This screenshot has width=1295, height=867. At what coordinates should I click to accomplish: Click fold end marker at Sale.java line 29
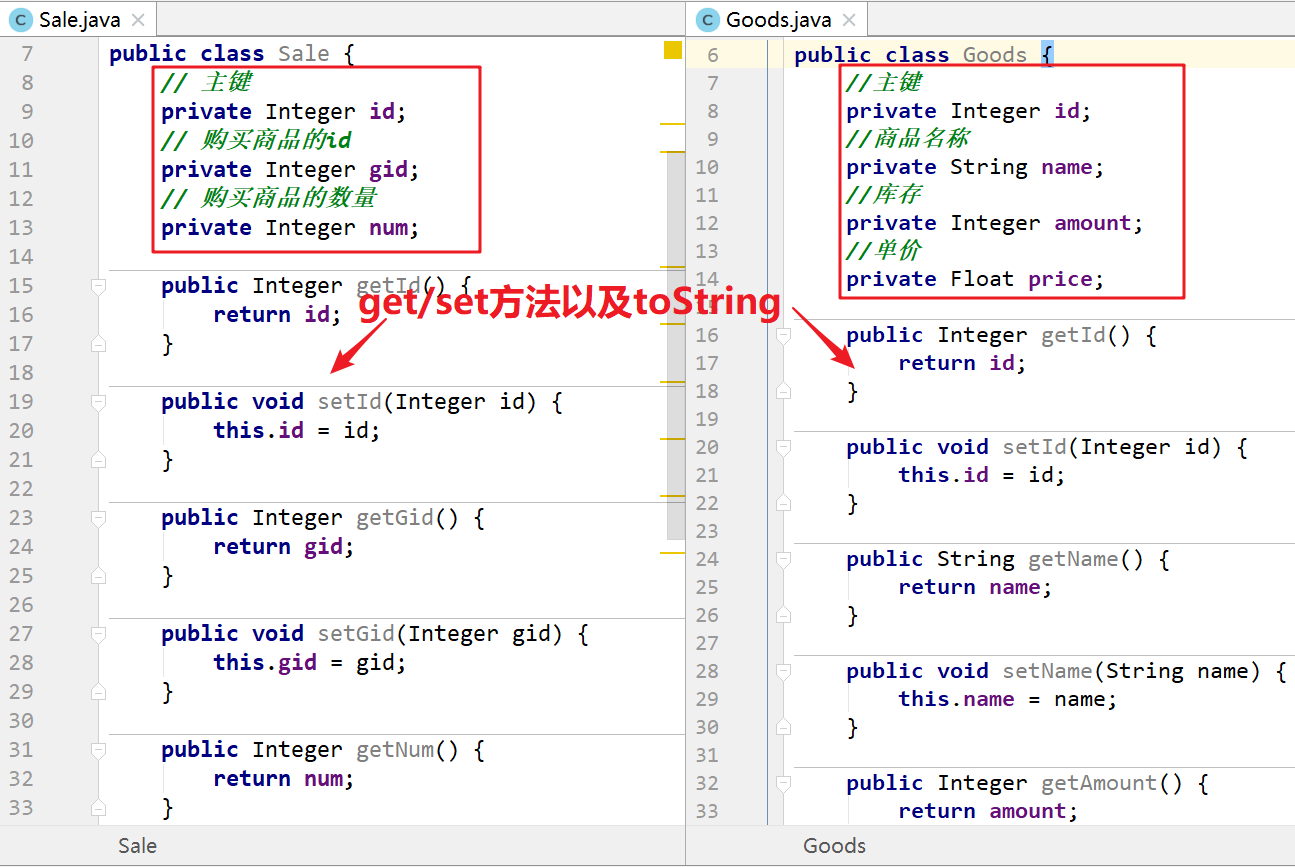(98, 692)
